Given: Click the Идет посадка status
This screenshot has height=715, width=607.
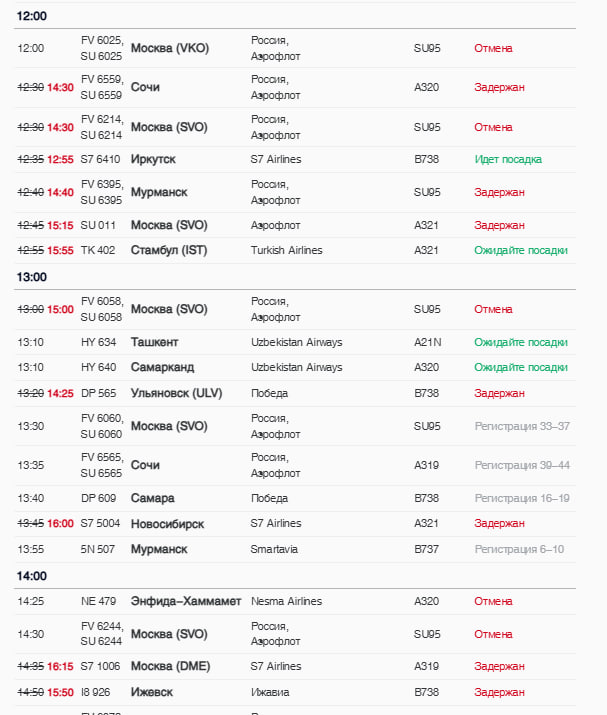Looking at the screenshot, I should pyautogui.click(x=508, y=160).
